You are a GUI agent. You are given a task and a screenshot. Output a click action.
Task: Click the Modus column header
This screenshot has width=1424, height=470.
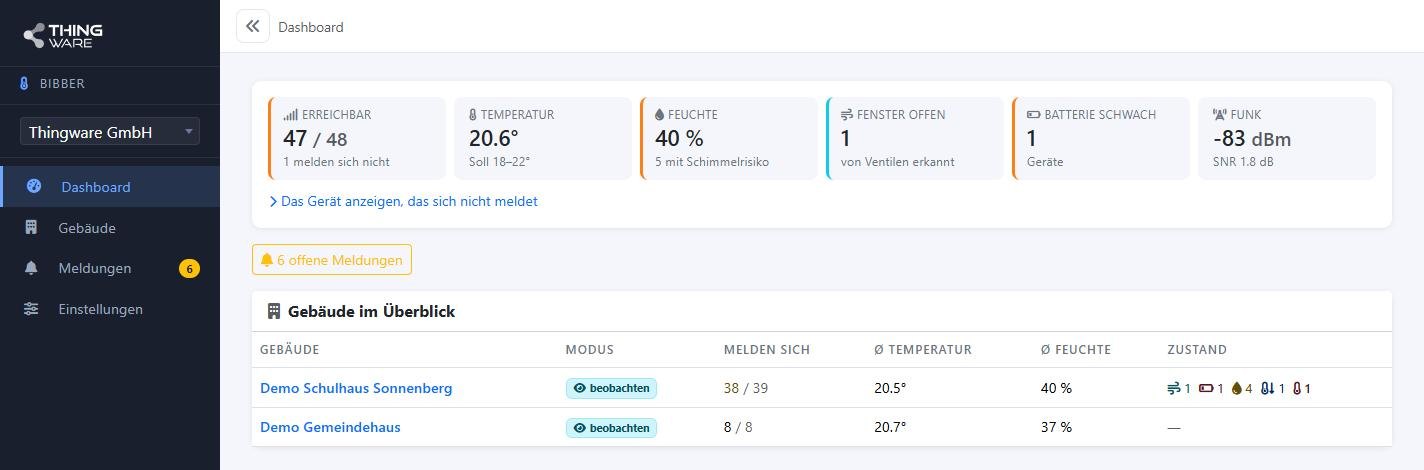(590, 350)
